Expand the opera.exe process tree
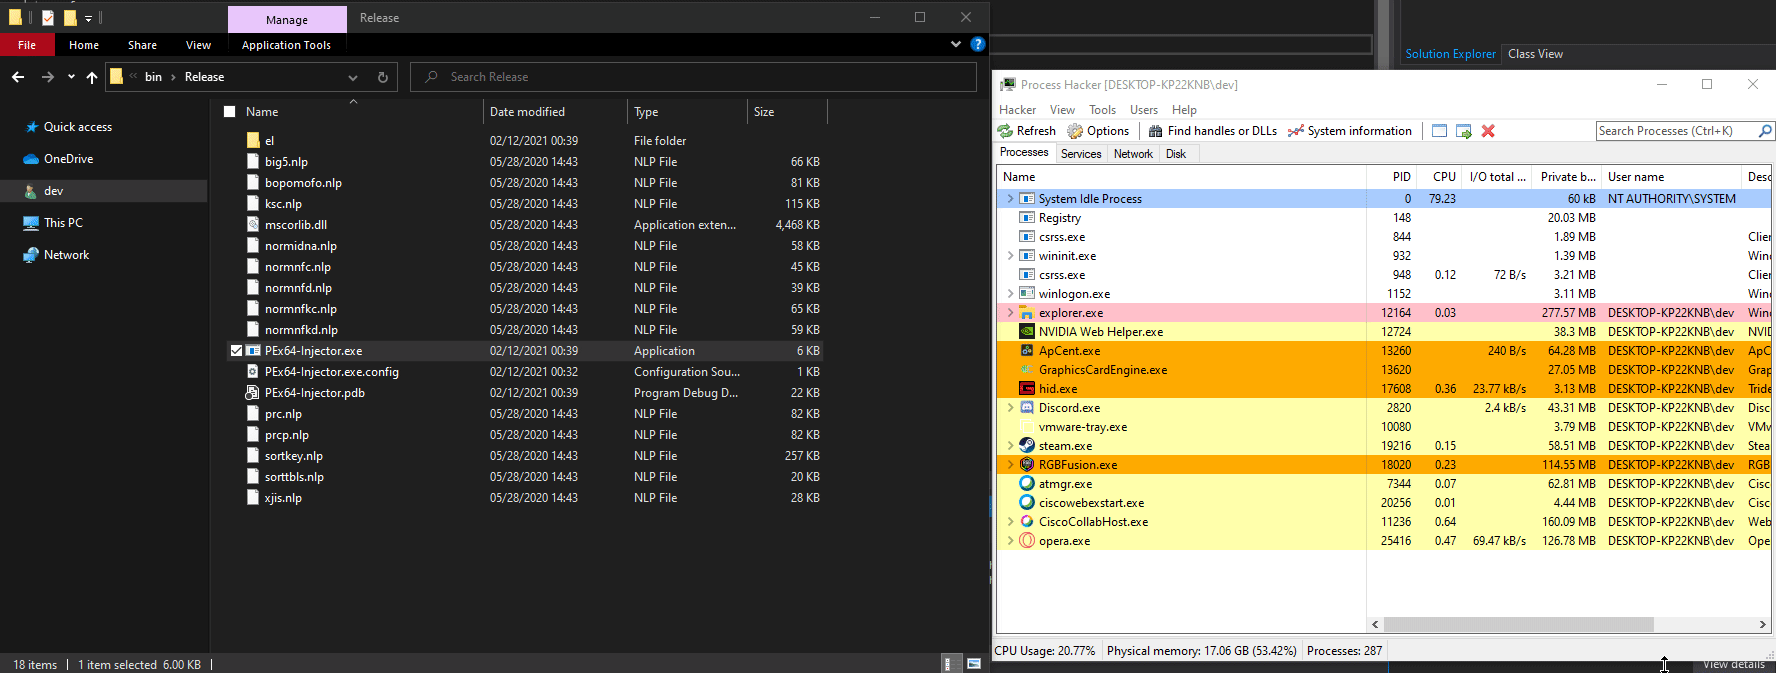 tap(1010, 541)
